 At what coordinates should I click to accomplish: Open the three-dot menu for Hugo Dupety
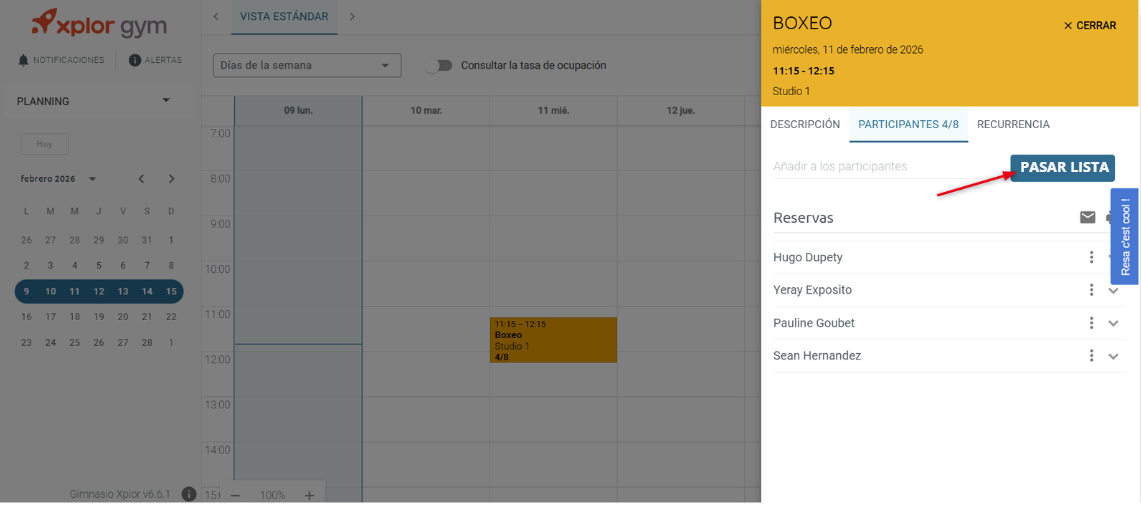pyautogui.click(x=1091, y=257)
